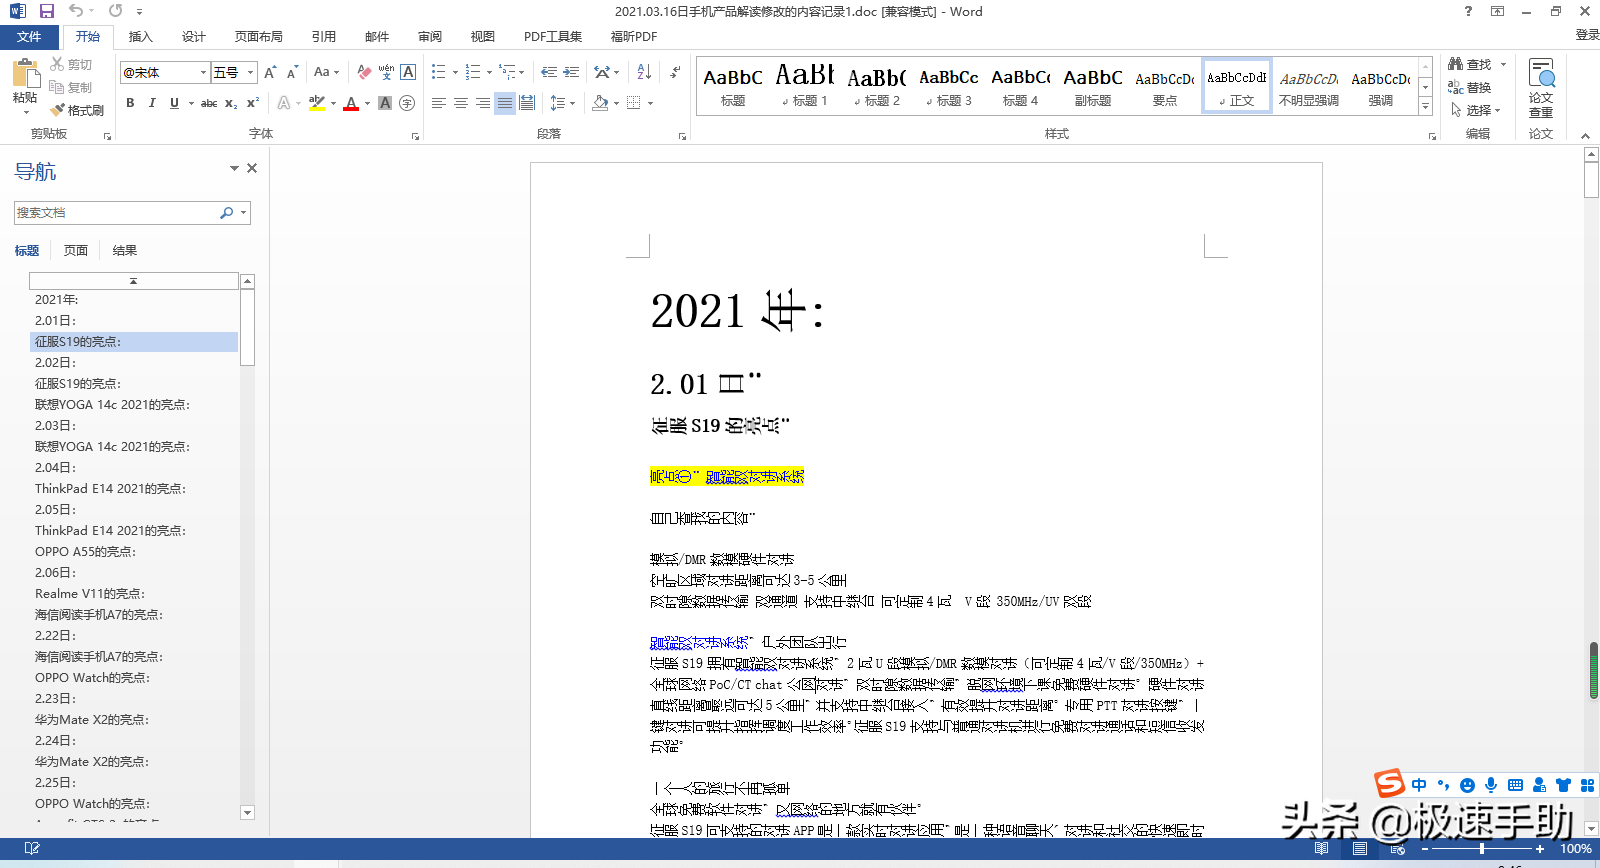Toggle justified alignment
This screenshot has width=1600, height=868.
(x=505, y=103)
